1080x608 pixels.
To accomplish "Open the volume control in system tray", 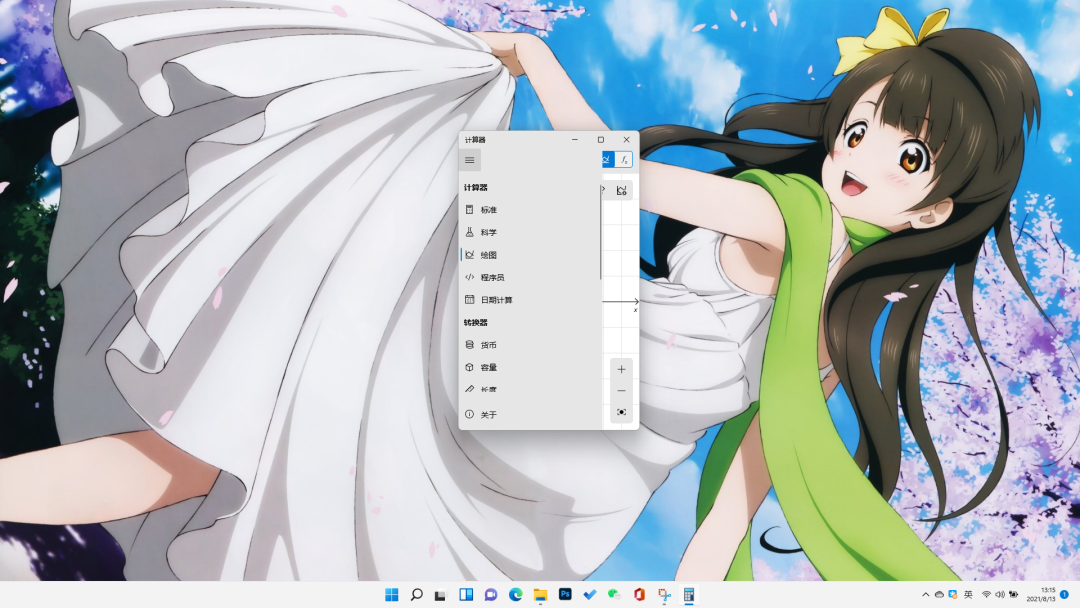I will tap(1000, 595).
